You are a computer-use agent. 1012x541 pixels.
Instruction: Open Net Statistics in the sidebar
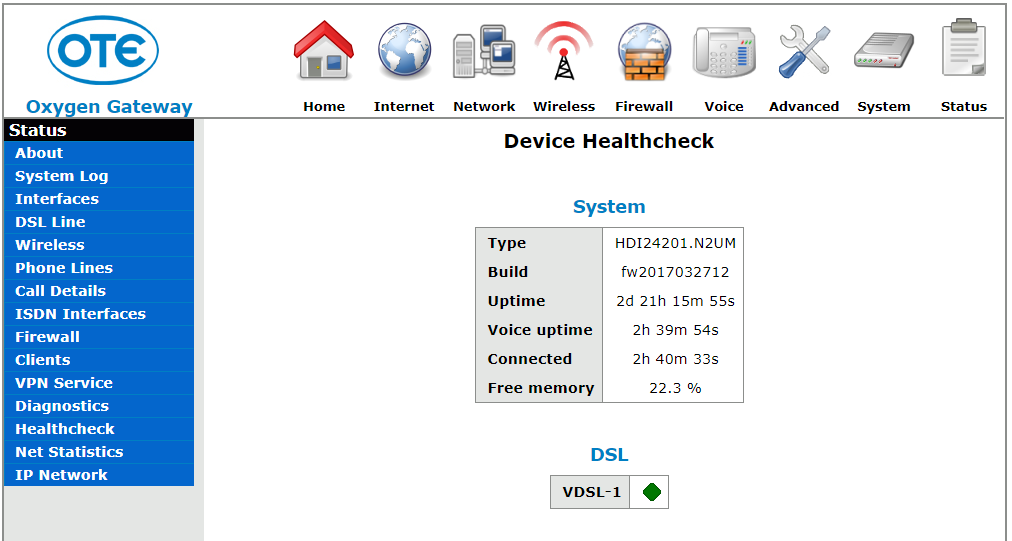99,452
